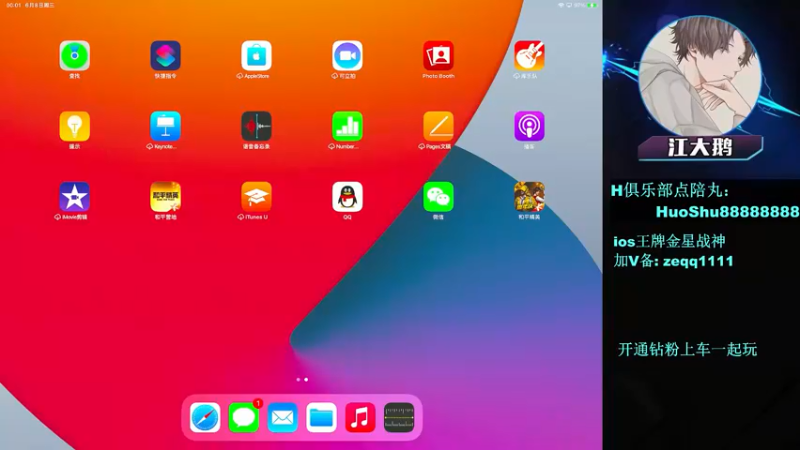
Task: Click the H俱乐部点陪丸 text
Action: pos(670,191)
